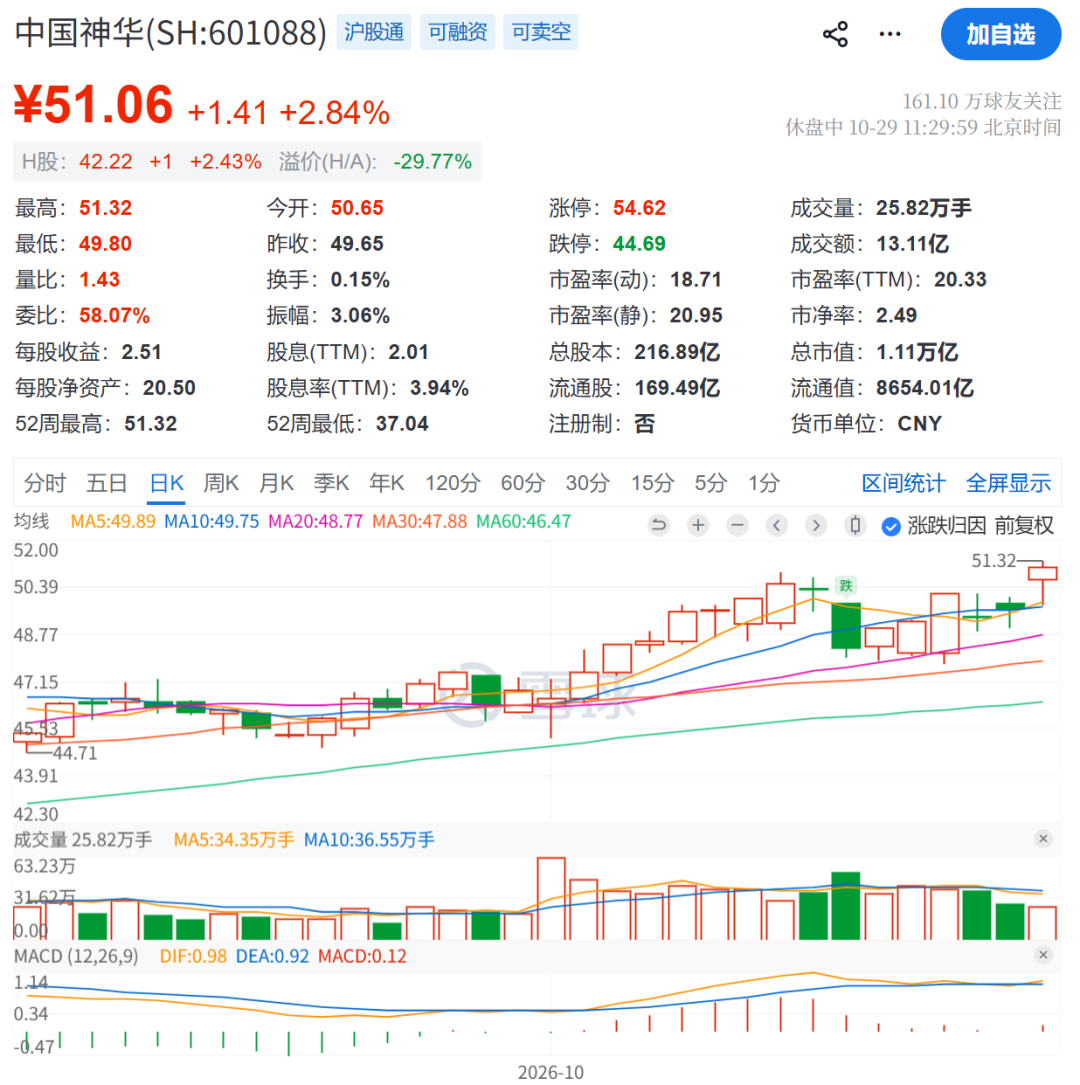The width and height of the screenshot is (1080, 1085).
Task: Click the volume MA5:34.35万手 label
Action: click(234, 840)
